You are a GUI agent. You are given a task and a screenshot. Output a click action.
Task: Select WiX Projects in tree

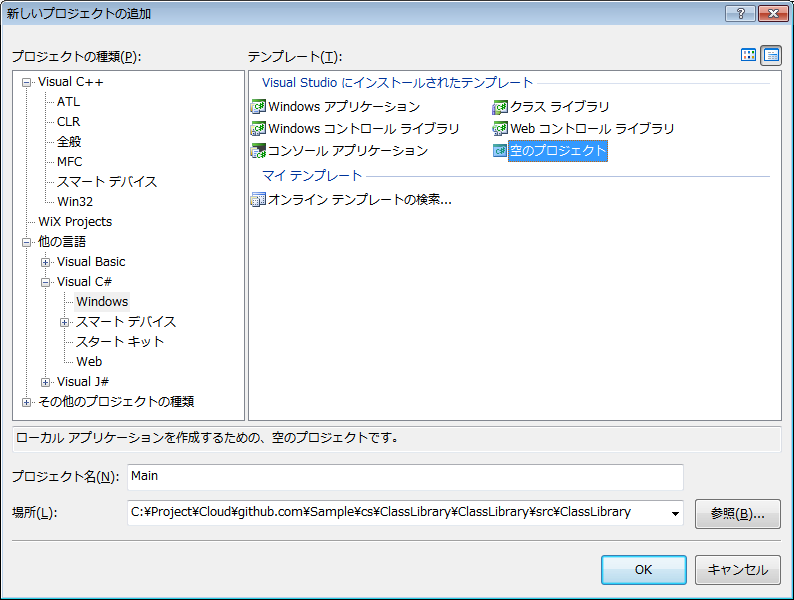tap(75, 222)
